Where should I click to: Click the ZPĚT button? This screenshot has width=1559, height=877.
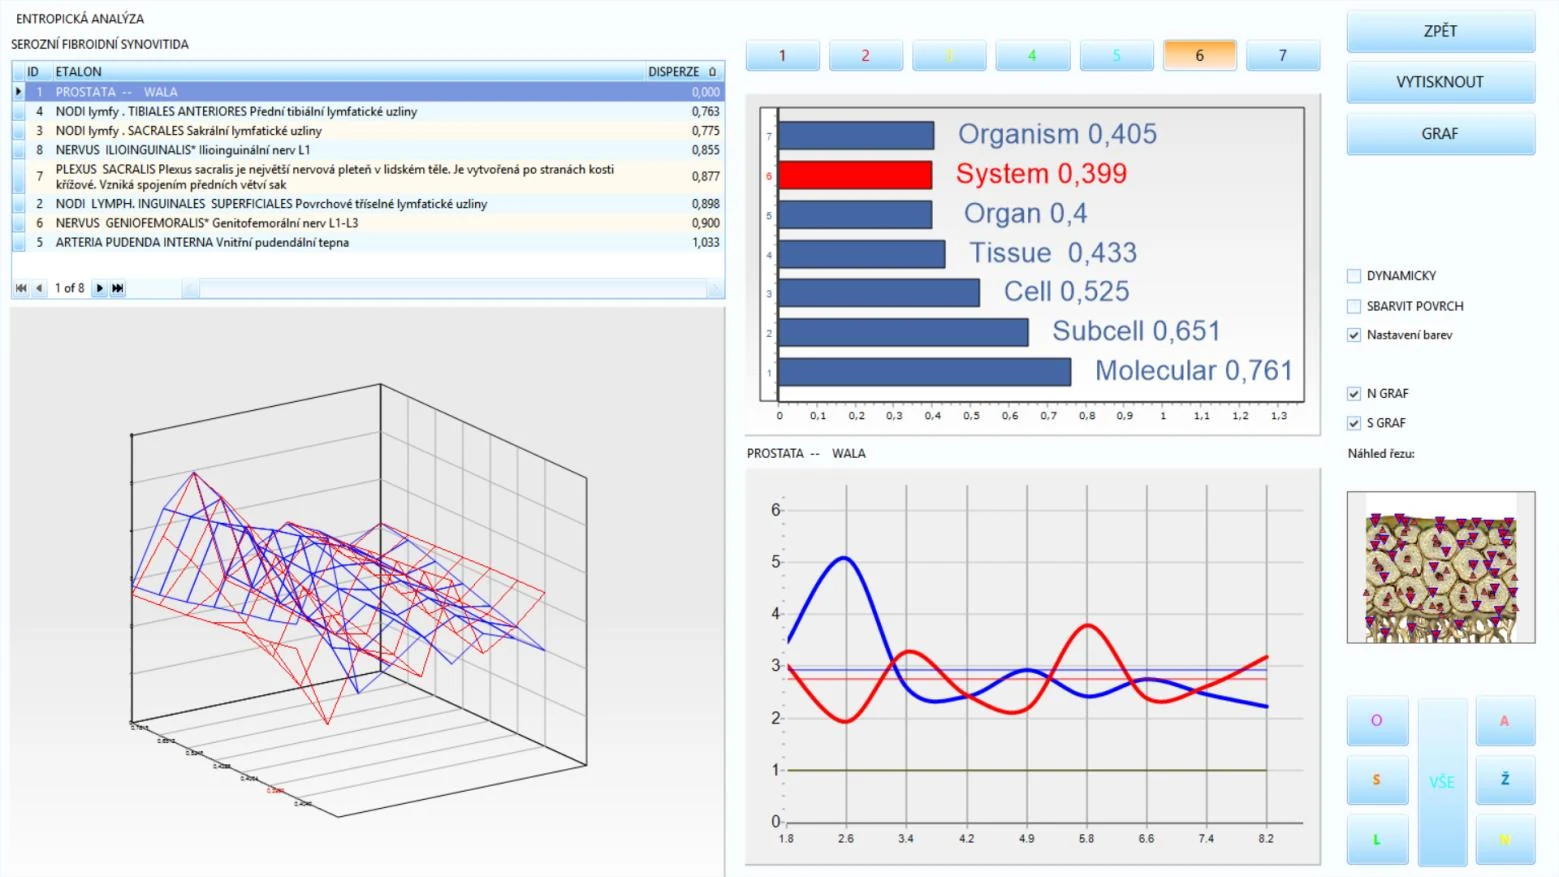[1440, 31]
